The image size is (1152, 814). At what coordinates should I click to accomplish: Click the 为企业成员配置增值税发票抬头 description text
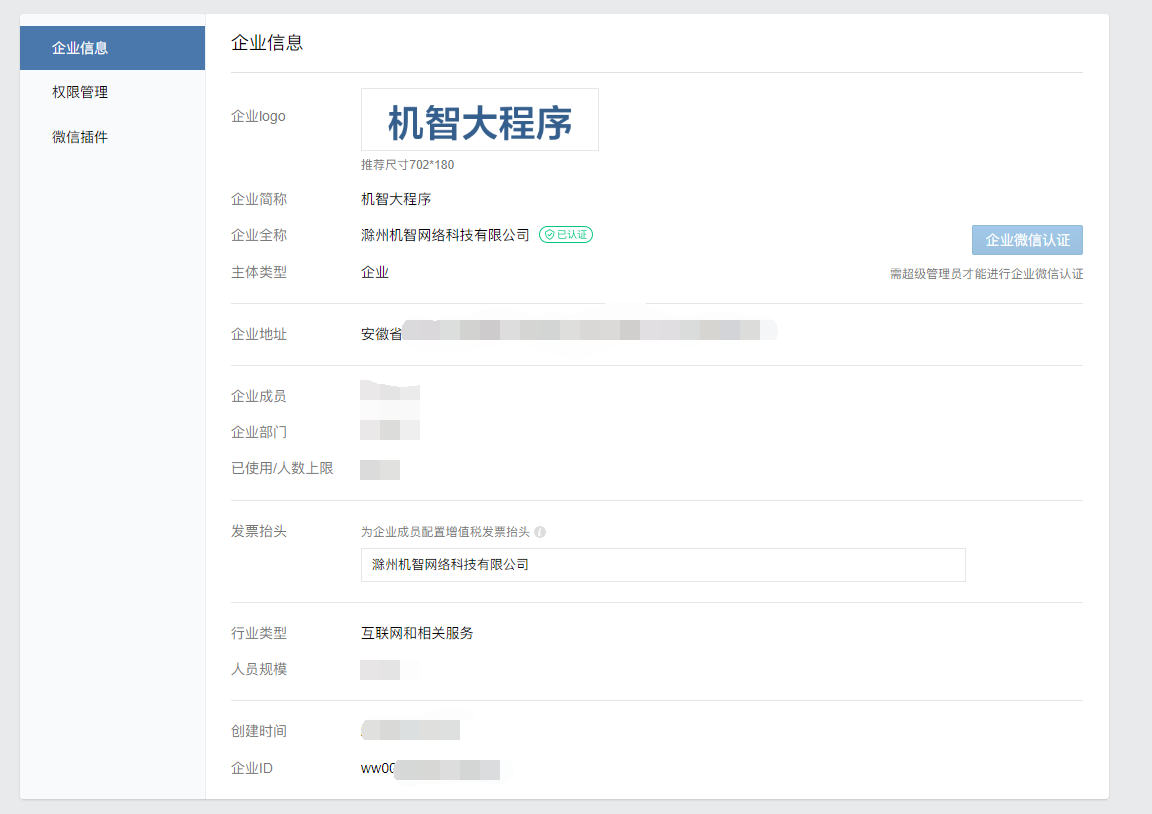tap(445, 532)
